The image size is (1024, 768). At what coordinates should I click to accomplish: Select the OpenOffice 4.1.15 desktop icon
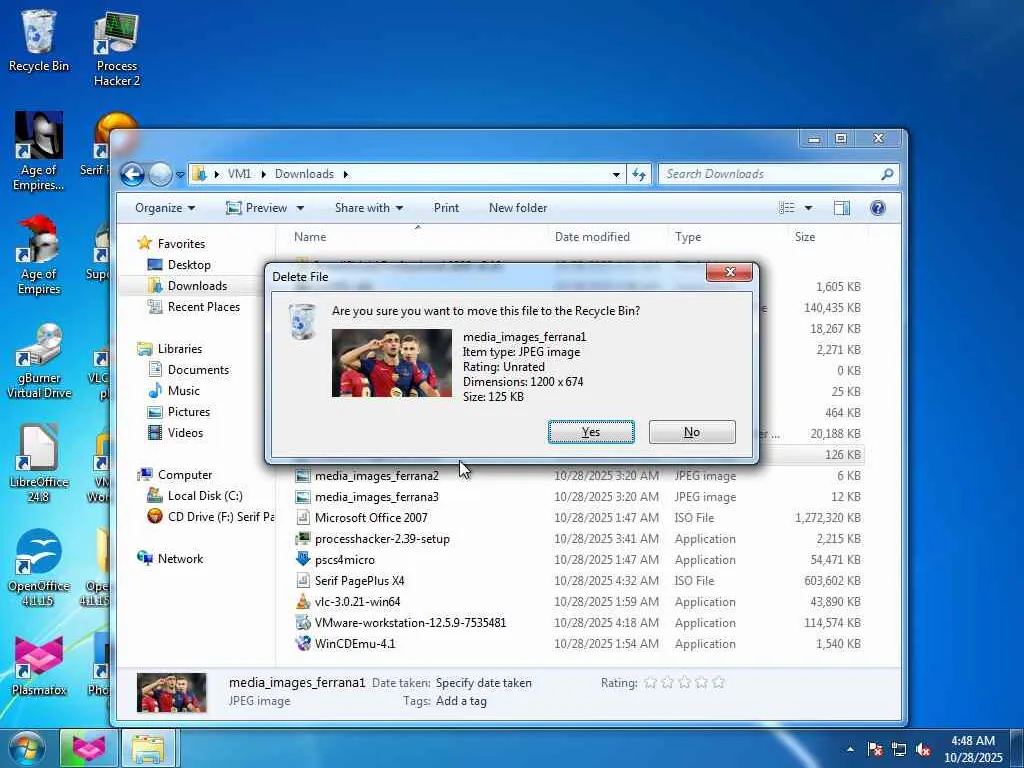pyautogui.click(x=39, y=567)
